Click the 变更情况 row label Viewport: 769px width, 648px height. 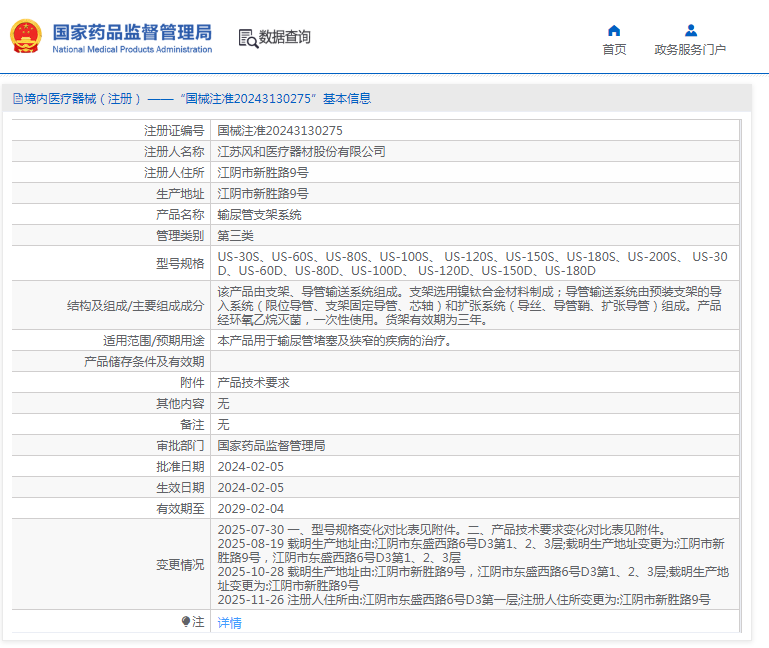point(180,565)
